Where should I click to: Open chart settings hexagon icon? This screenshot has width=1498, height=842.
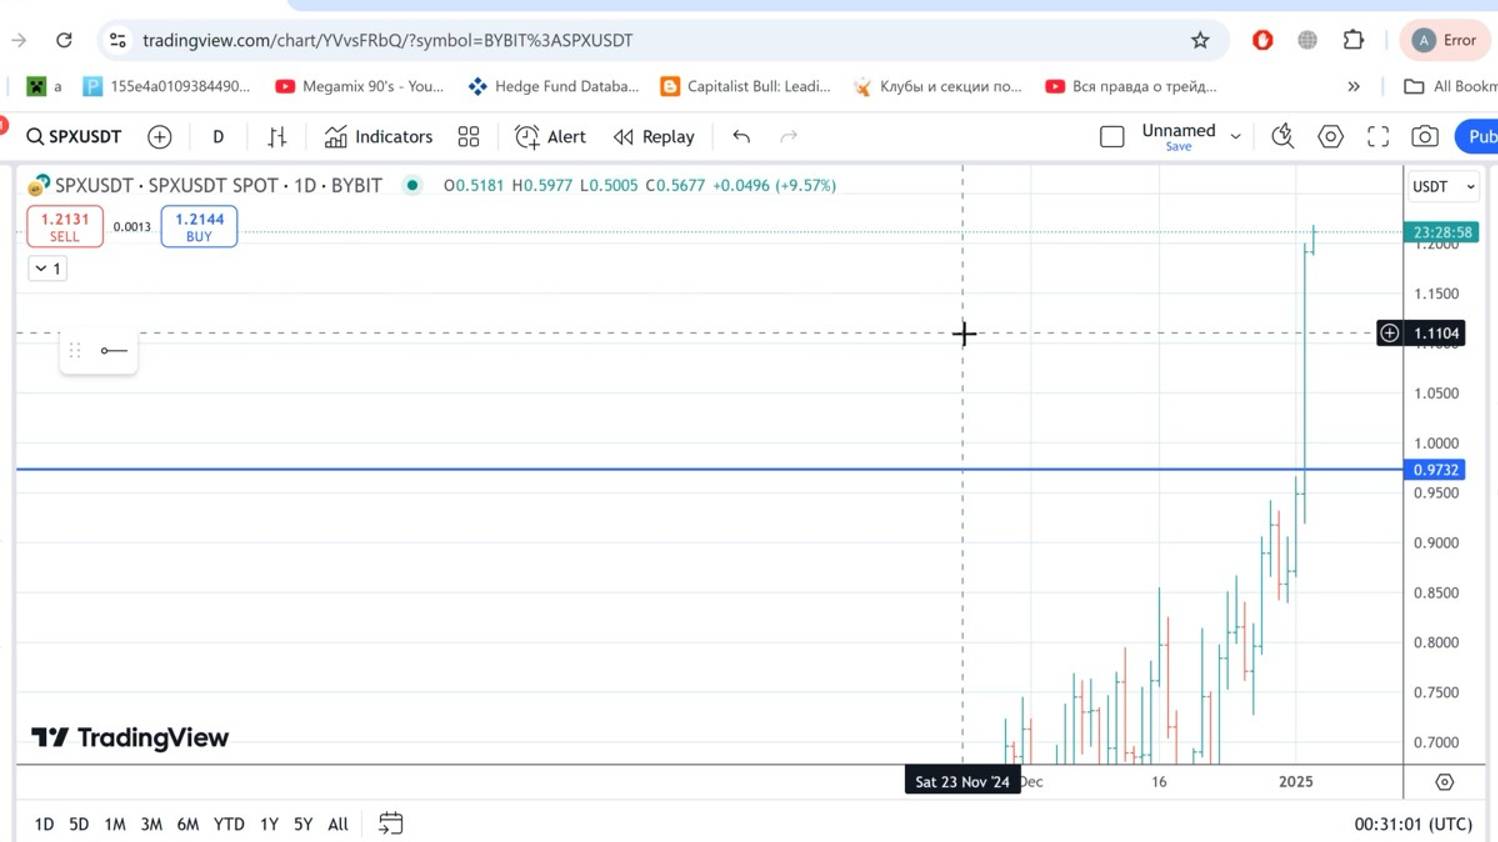(1330, 137)
